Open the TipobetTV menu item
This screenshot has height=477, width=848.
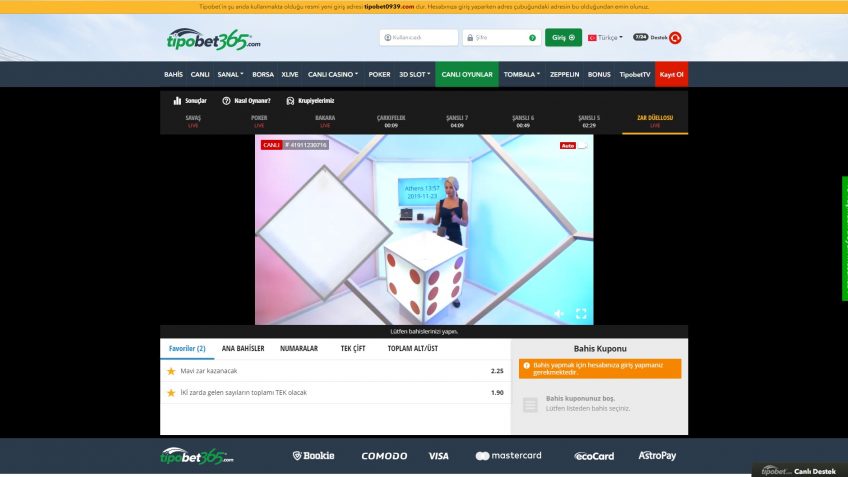[634, 75]
